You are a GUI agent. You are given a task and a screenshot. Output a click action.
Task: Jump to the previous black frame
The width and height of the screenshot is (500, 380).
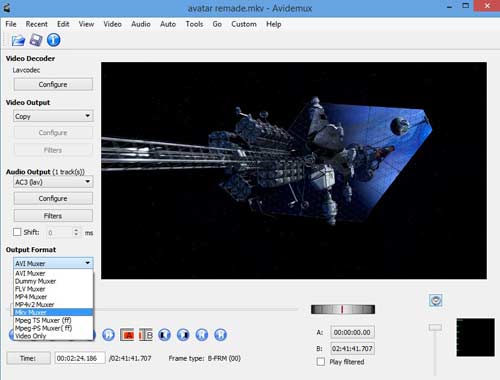pyautogui.click(x=164, y=335)
